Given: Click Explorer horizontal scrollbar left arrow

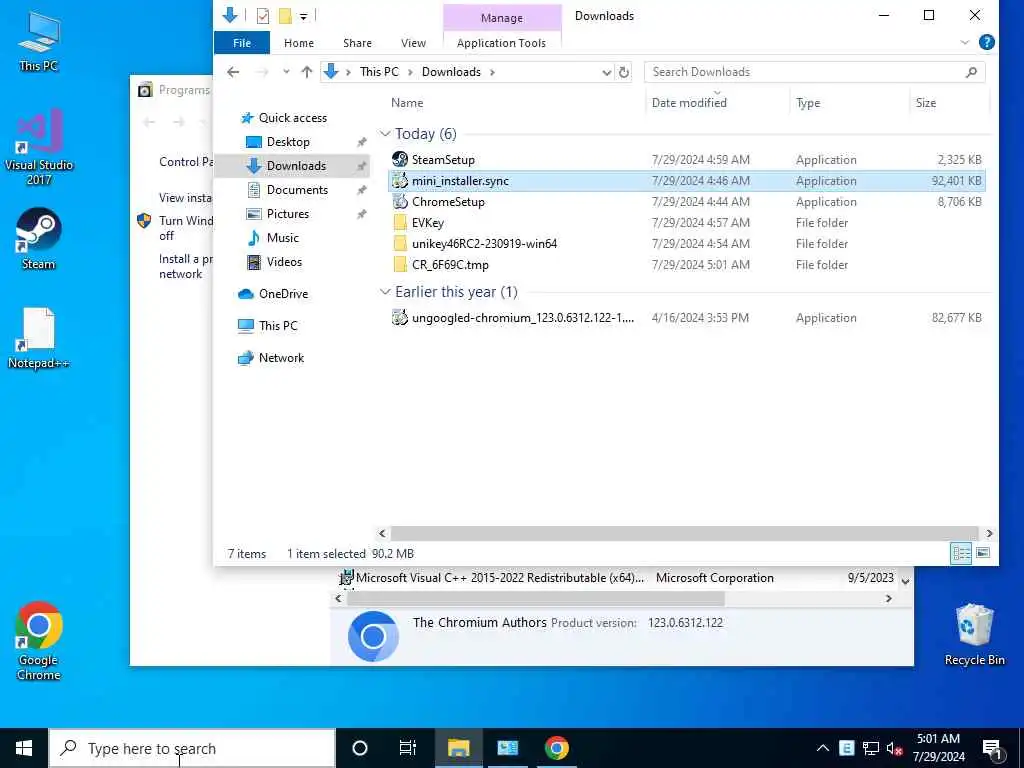Looking at the screenshot, I should pyautogui.click(x=383, y=534).
